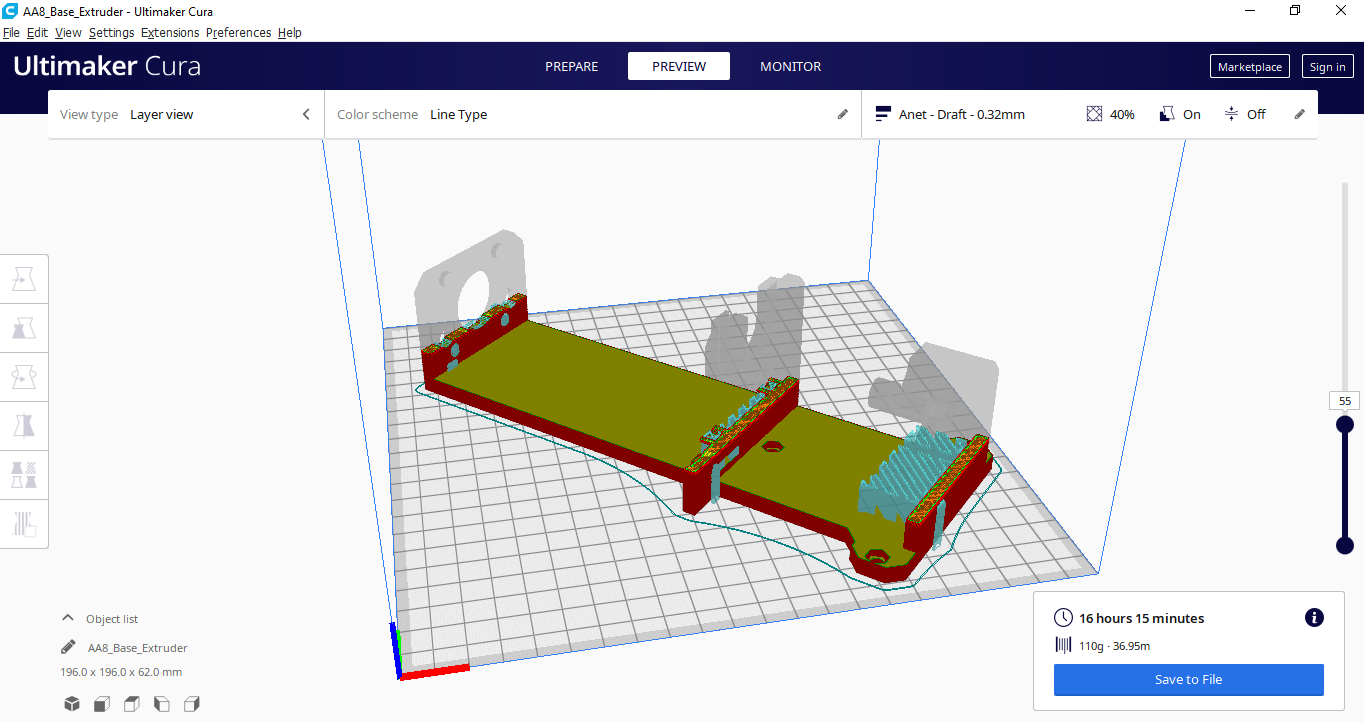Click the pencil icon in print settings bar
1364x722 pixels.
coord(1300,114)
